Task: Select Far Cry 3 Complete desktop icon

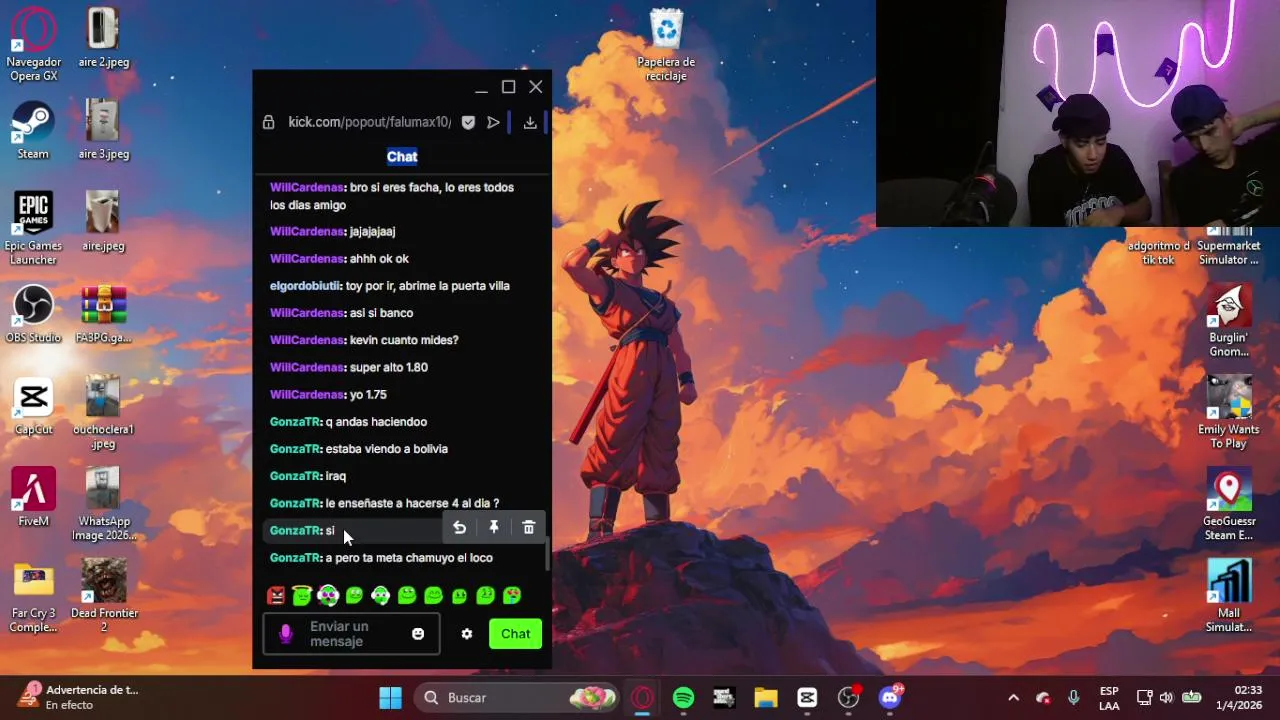Action: click(33, 597)
